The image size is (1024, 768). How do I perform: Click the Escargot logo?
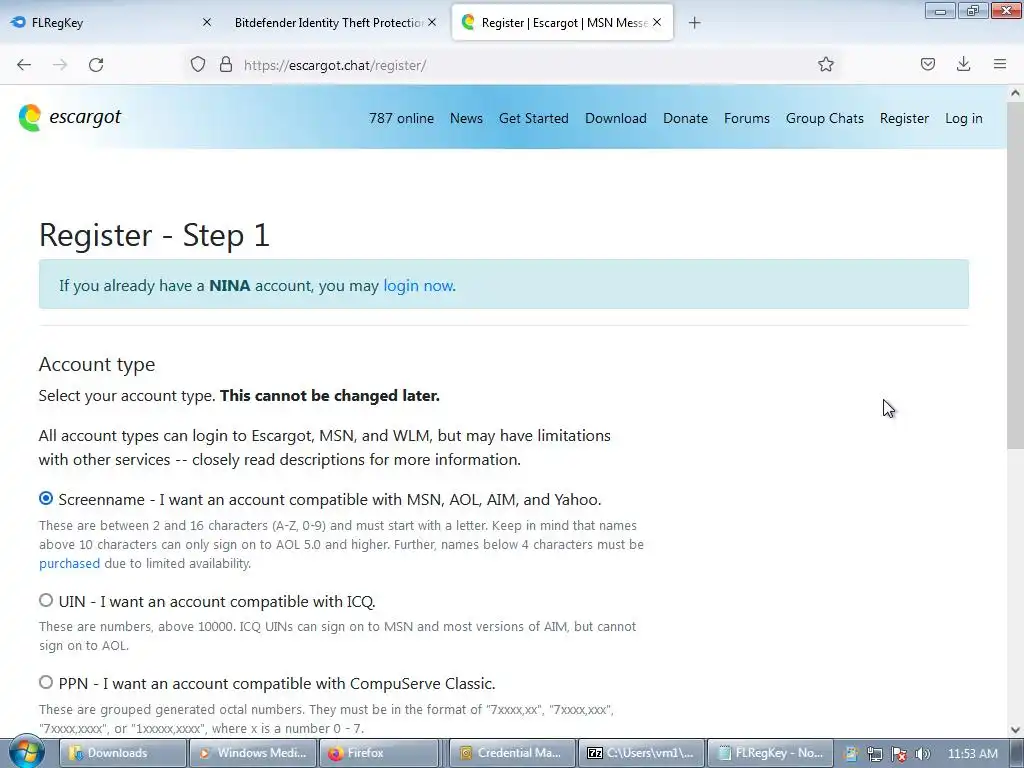[70, 118]
